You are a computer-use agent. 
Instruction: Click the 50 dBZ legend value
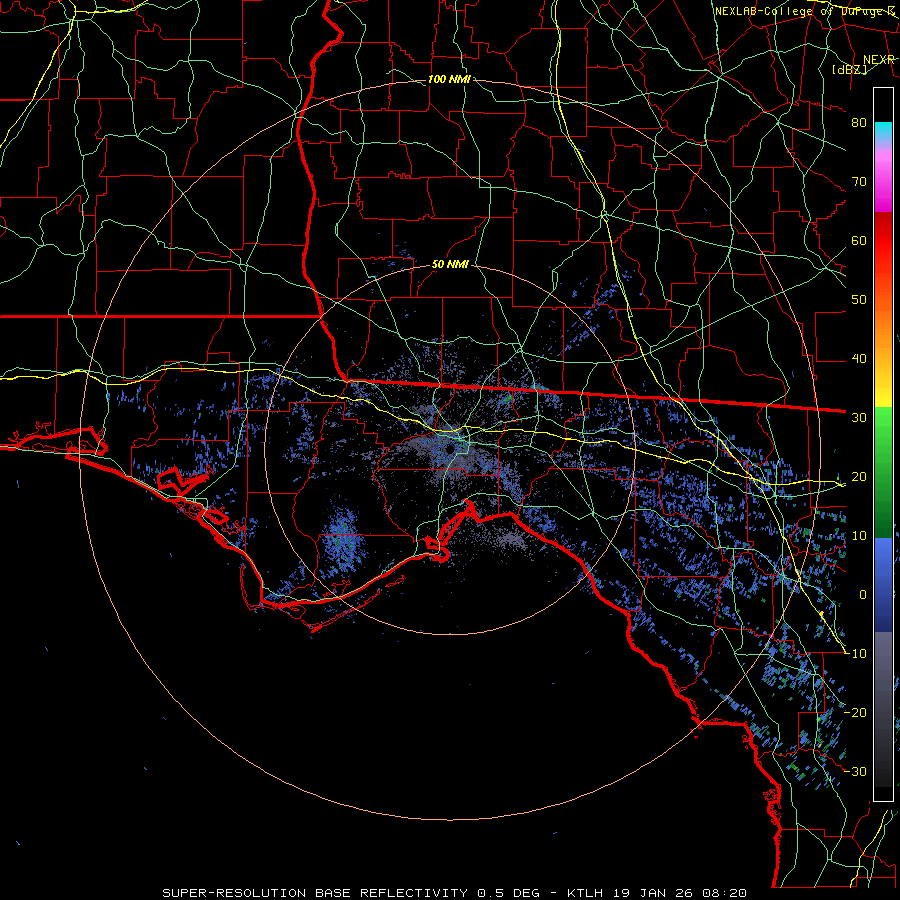[x=859, y=300]
